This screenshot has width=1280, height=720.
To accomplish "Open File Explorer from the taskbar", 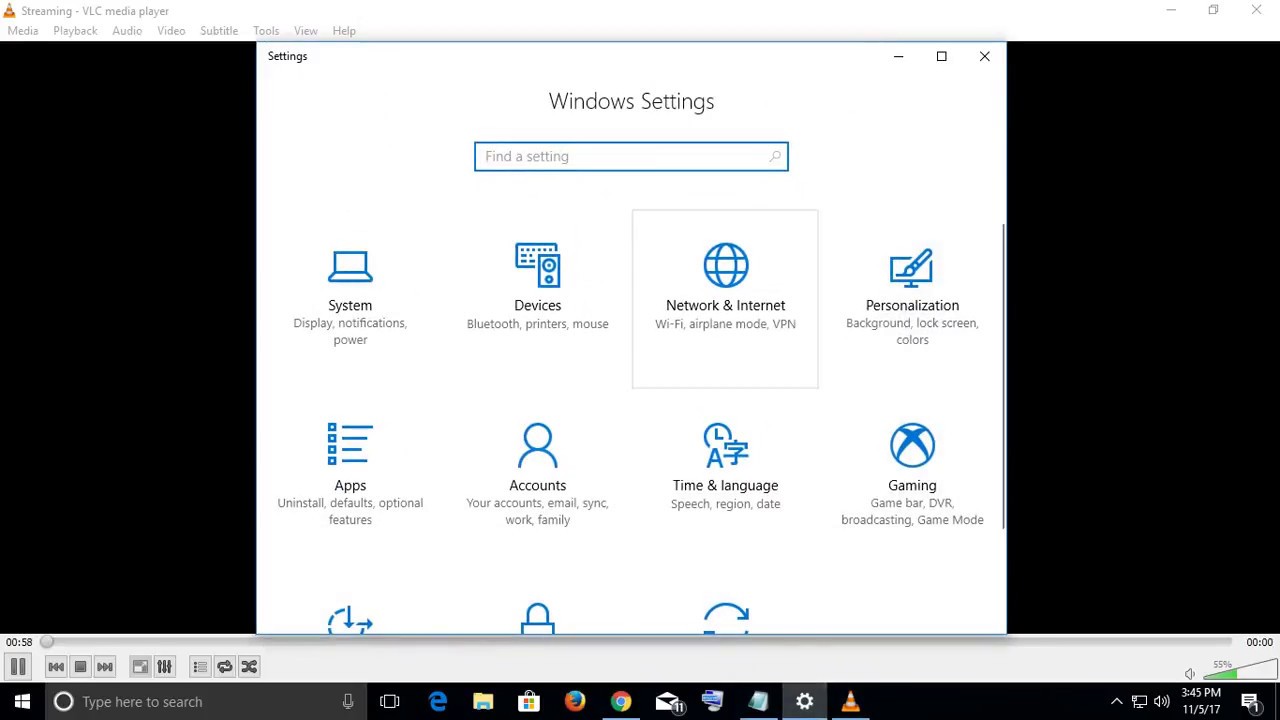I will pos(483,702).
